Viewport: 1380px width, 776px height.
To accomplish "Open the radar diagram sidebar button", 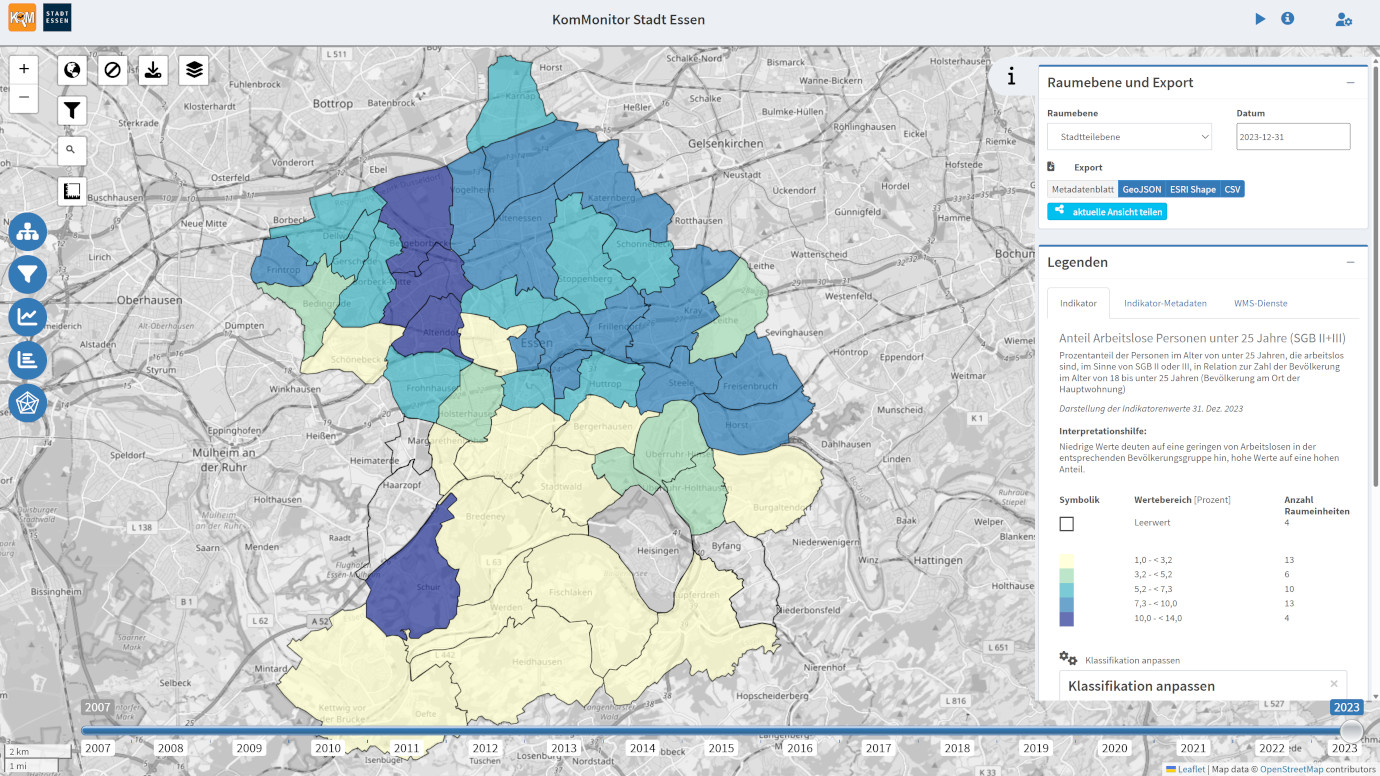I will coord(28,403).
